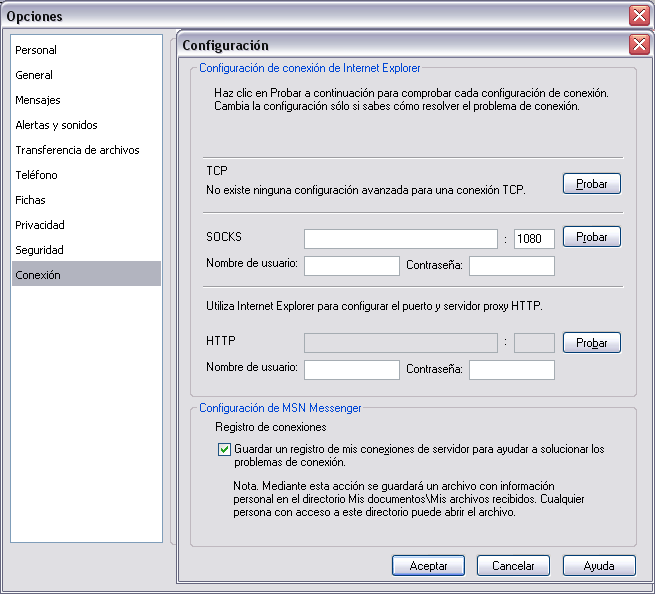Confirm settings with Aceptar
This screenshot has height=594, width=655.
click(428, 566)
